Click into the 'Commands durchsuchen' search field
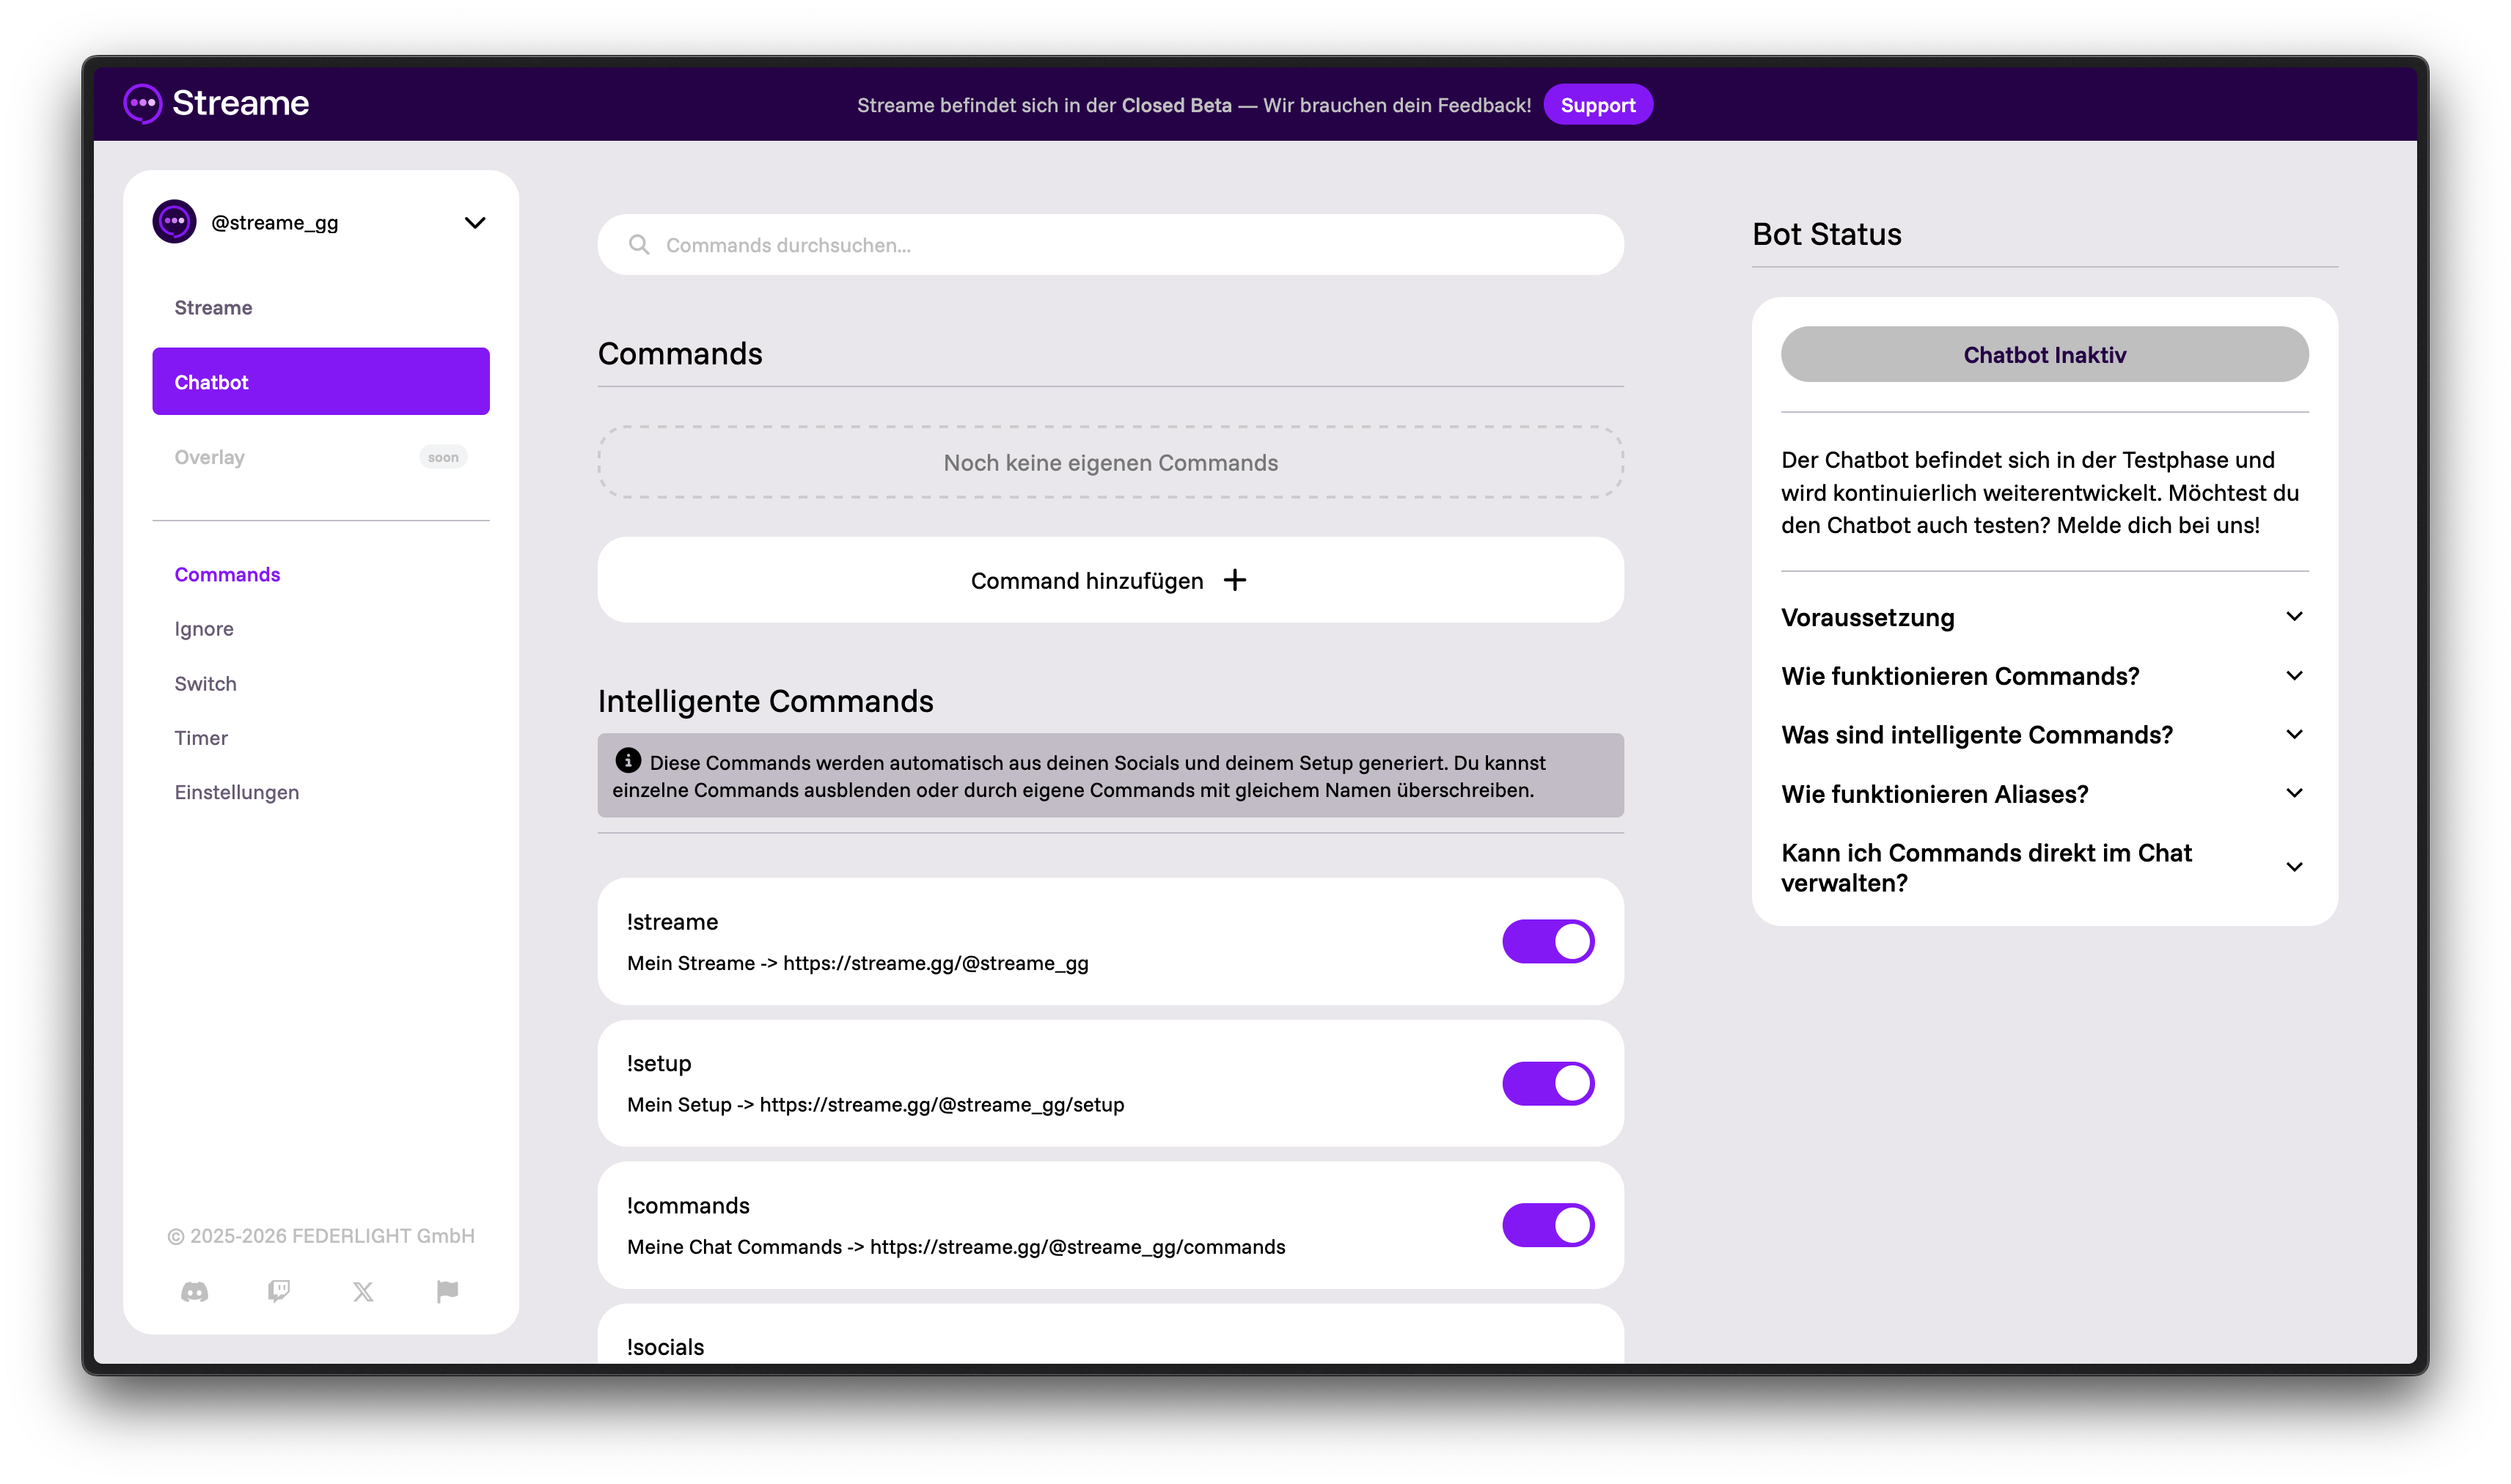Image resolution: width=2511 pixels, height=1484 pixels. coord(1000,243)
